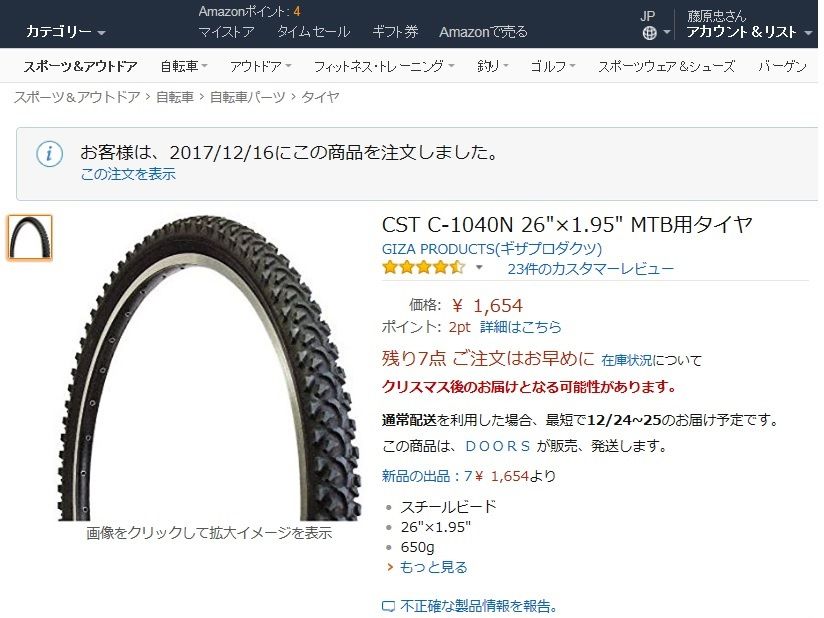Click the 詳細はこちら points link
This screenshot has width=824, height=618.
pos(521,327)
